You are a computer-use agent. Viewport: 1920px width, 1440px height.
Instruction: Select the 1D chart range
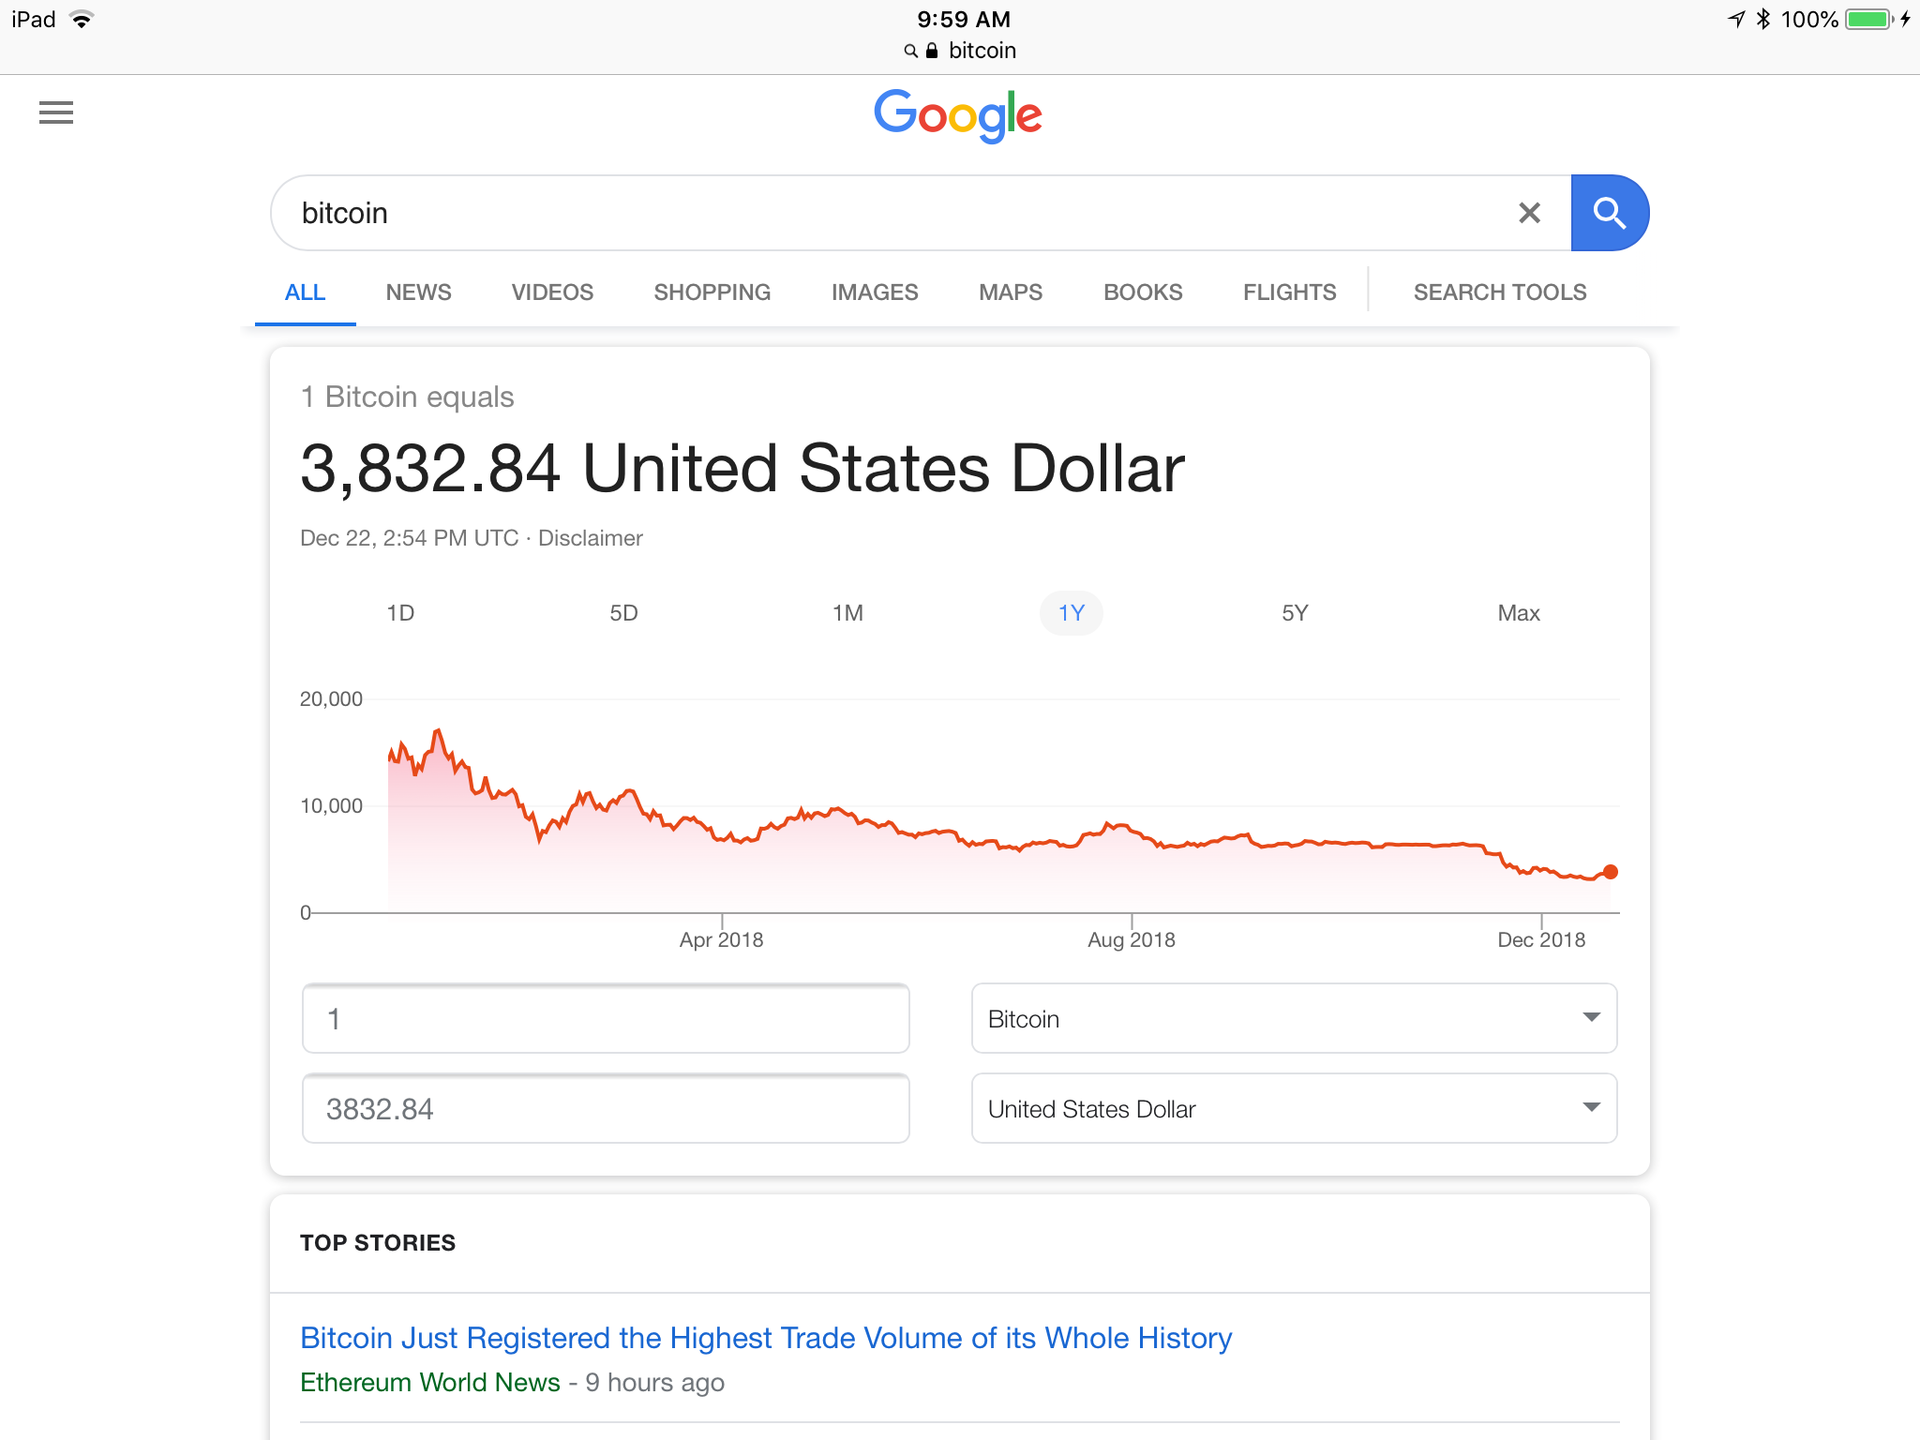[x=400, y=613]
